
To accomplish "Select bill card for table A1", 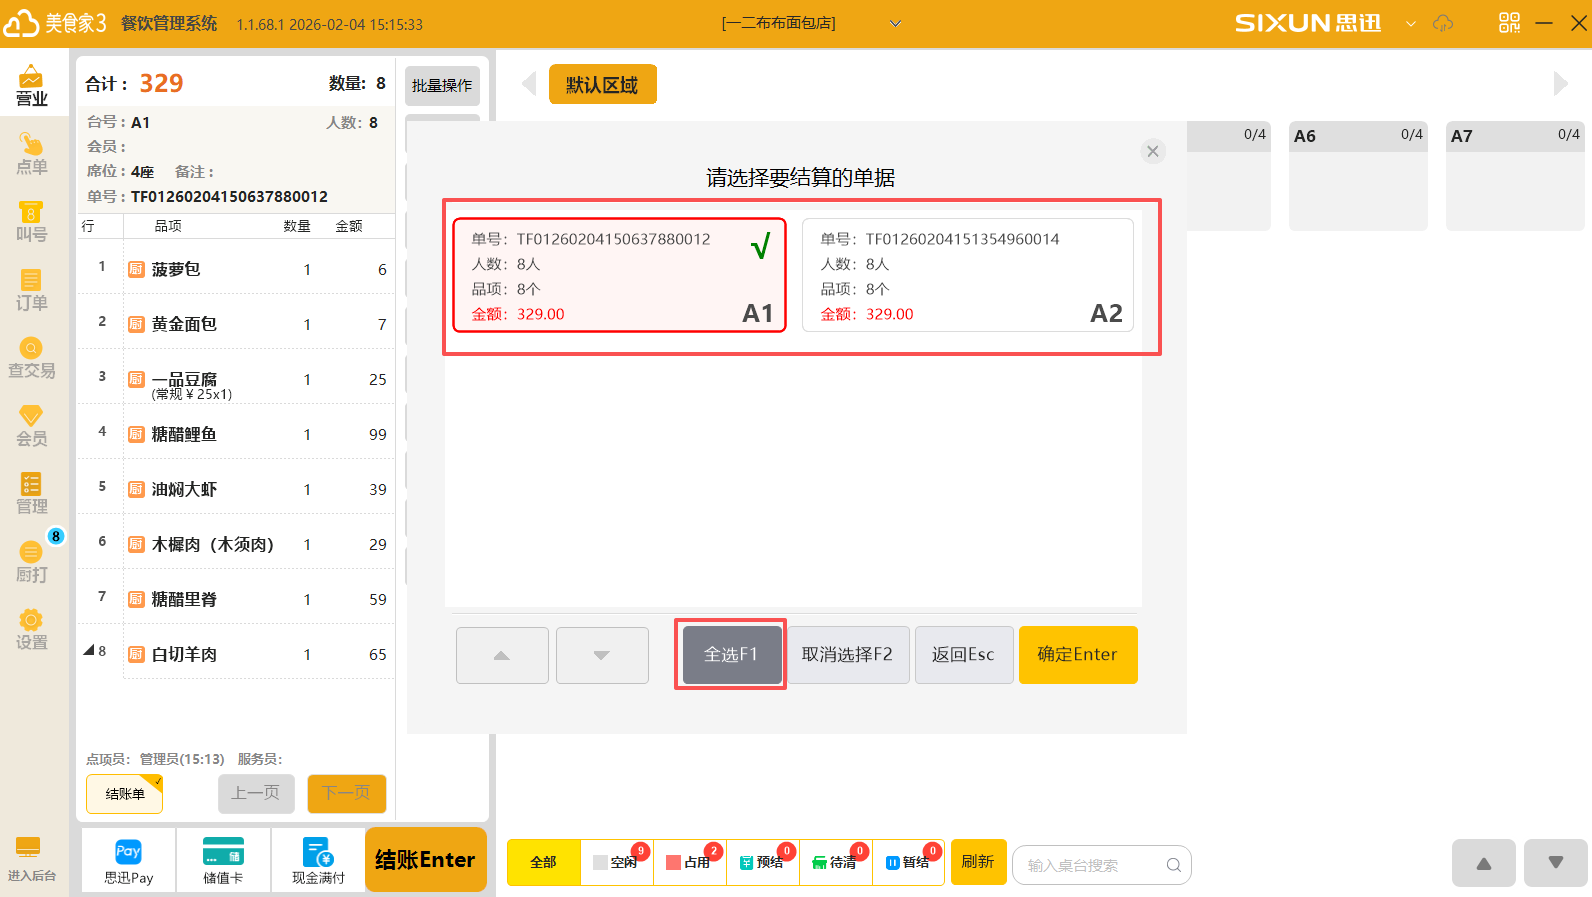I will 619,276.
